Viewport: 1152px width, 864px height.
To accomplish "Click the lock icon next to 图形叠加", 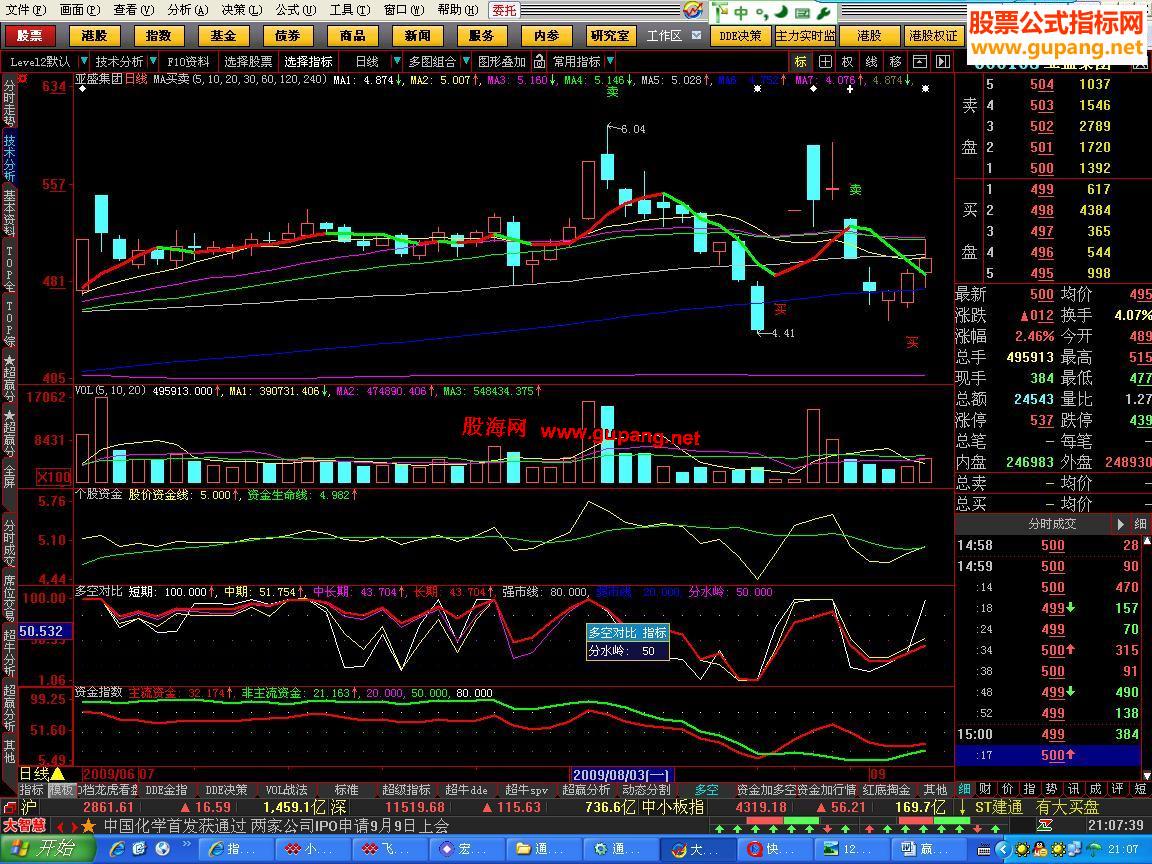I will point(539,62).
